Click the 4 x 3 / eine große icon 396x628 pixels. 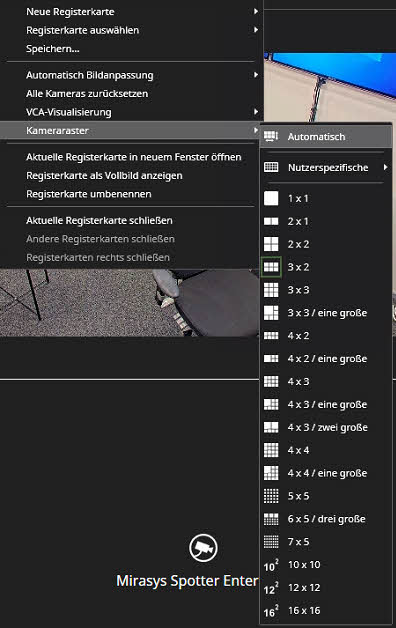(271, 405)
